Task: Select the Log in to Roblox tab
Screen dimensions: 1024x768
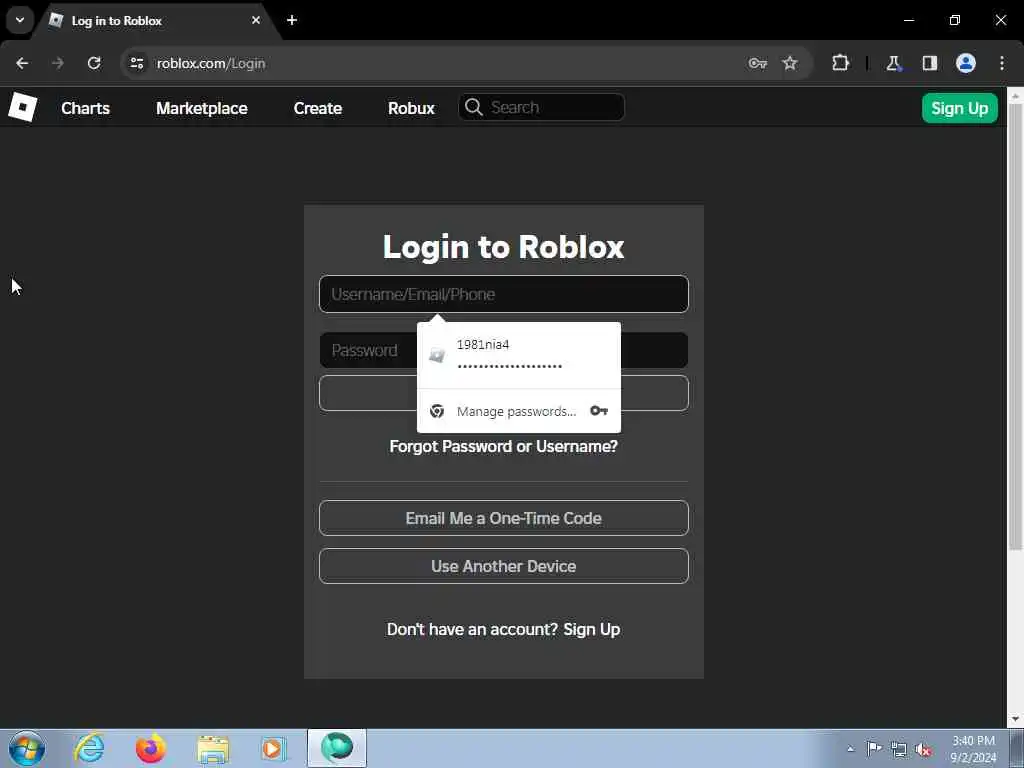Action: coord(157,21)
